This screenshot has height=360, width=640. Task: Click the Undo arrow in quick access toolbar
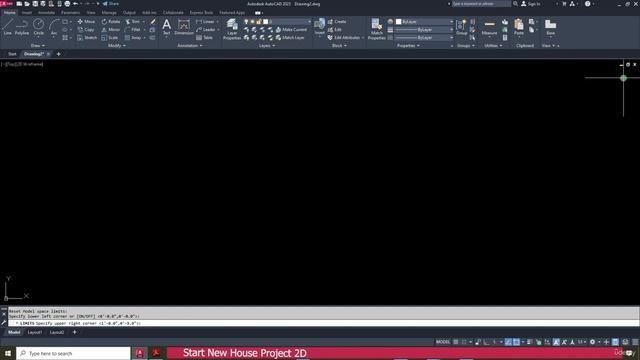(x=76, y=4)
